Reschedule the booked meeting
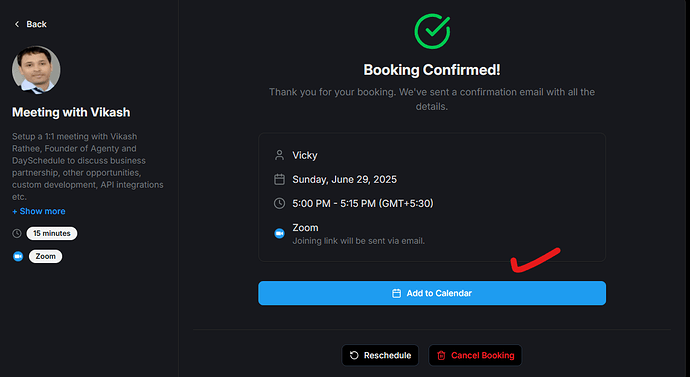This screenshot has height=377, width=690. pos(380,355)
